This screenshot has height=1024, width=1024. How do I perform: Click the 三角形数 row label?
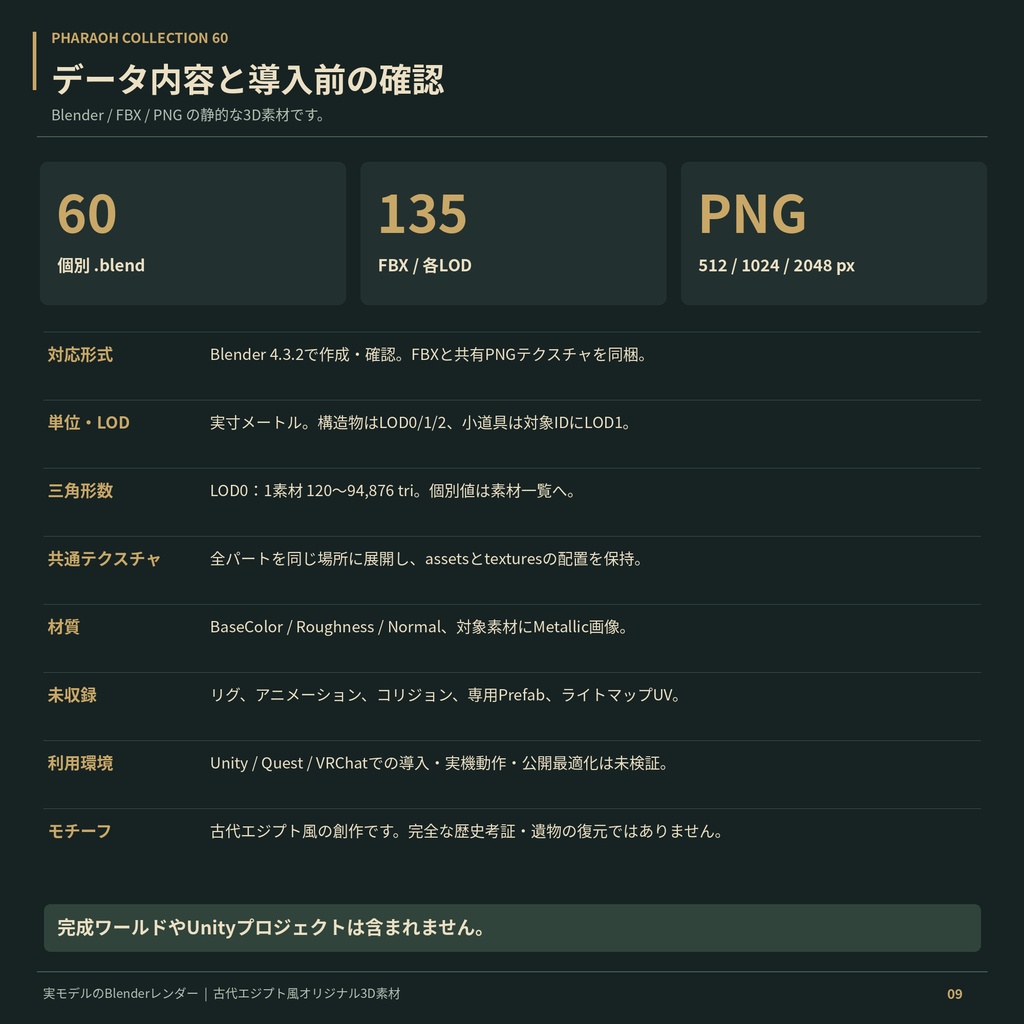click(x=80, y=490)
